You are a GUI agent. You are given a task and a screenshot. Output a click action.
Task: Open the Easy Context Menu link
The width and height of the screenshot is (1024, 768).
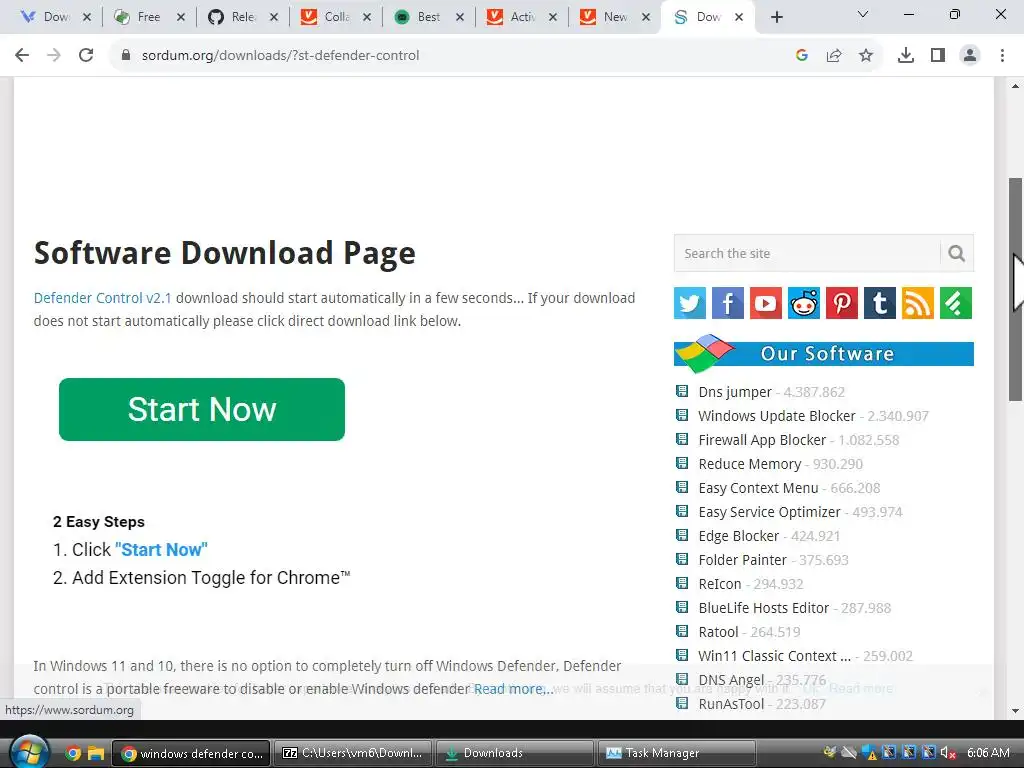(x=758, y=488)
